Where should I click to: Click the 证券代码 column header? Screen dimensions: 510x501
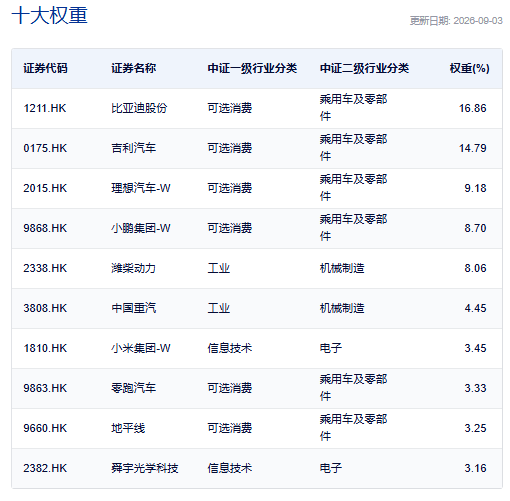click(x=45, y=68)
